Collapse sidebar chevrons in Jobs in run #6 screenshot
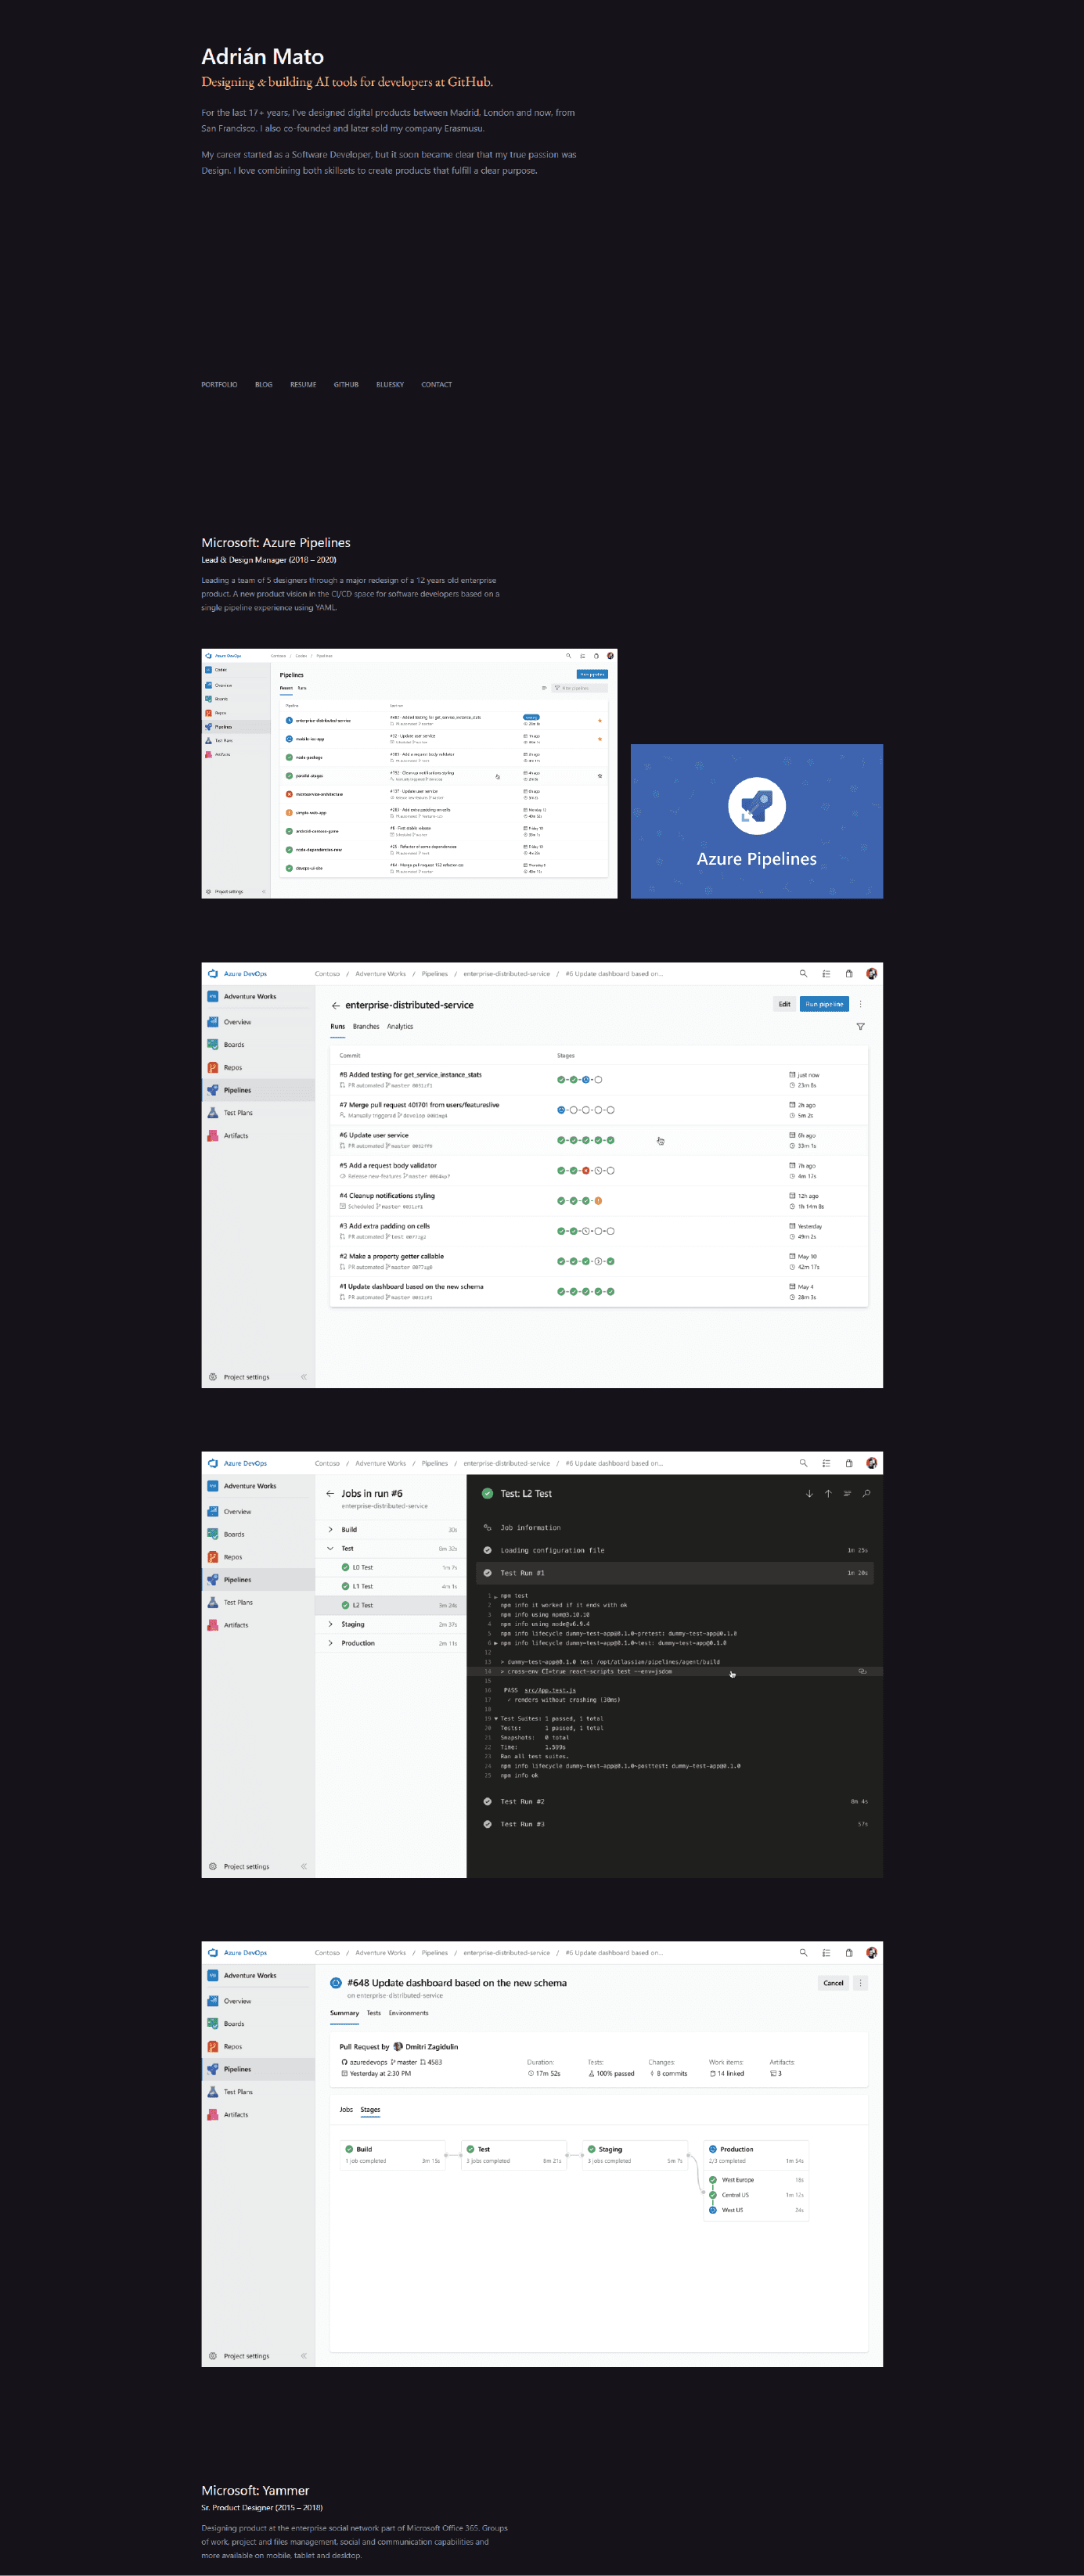Image resolution: width=1084 pixels, height=2576 pixels. pos(304,1866)
